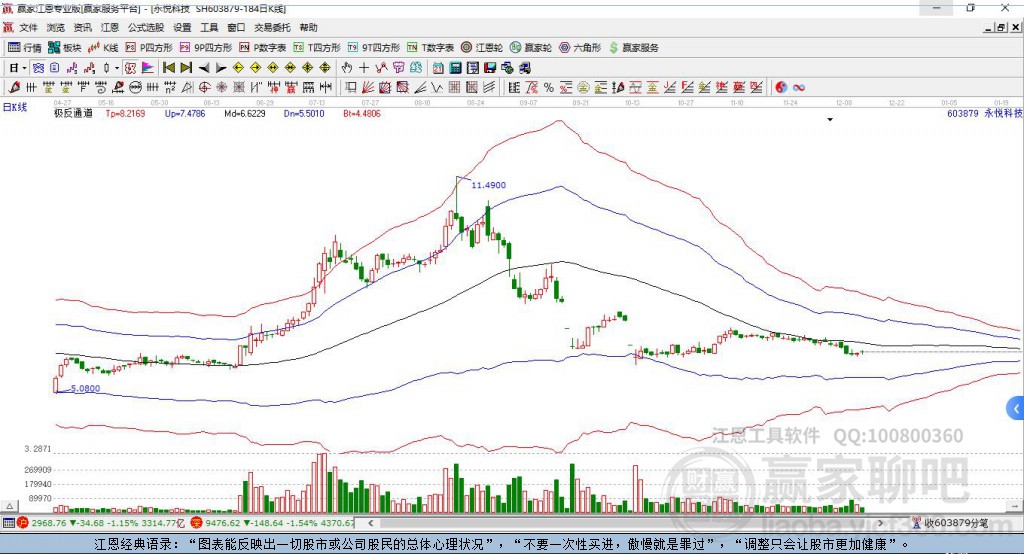The height and width of the screenshot is (554, 1024).
Task: Select the crosshair cursor tool
Action: pos(364,68)
